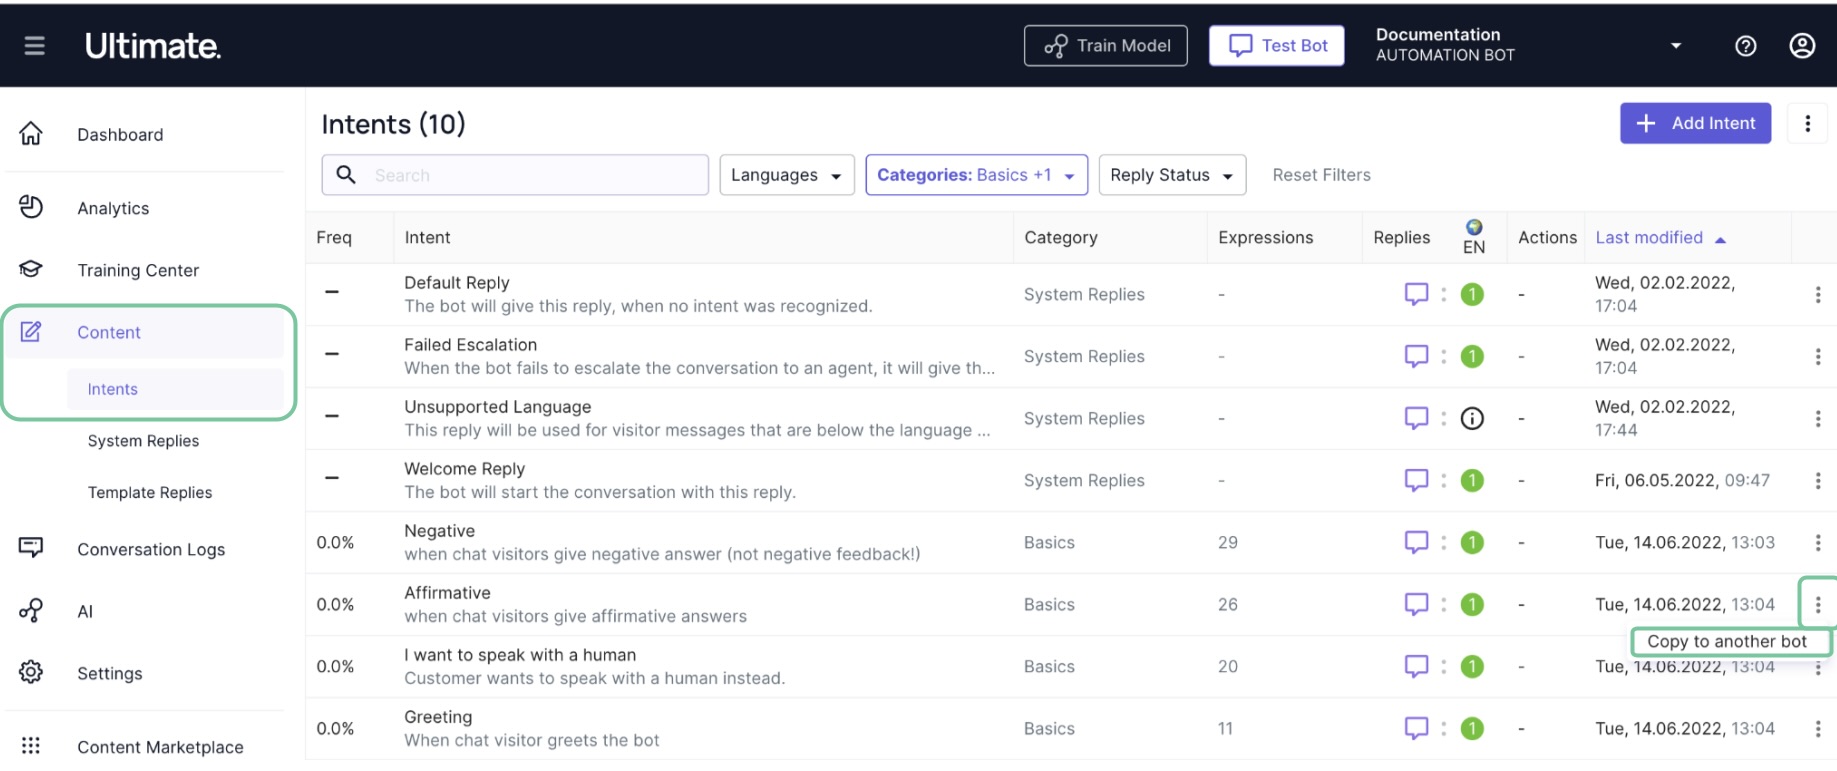
Task: Click the Add Intent button
Action: (x=1695, y=123)
